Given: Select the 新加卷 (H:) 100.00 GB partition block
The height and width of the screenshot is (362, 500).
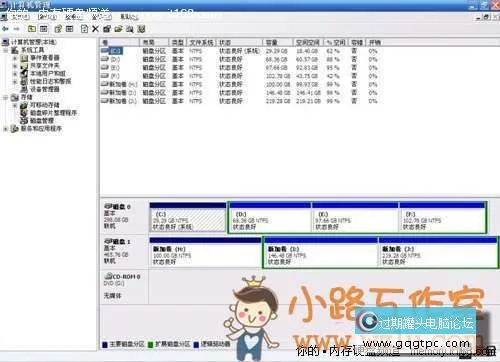Looking at the screenshot, I should [x=206, y=252].
